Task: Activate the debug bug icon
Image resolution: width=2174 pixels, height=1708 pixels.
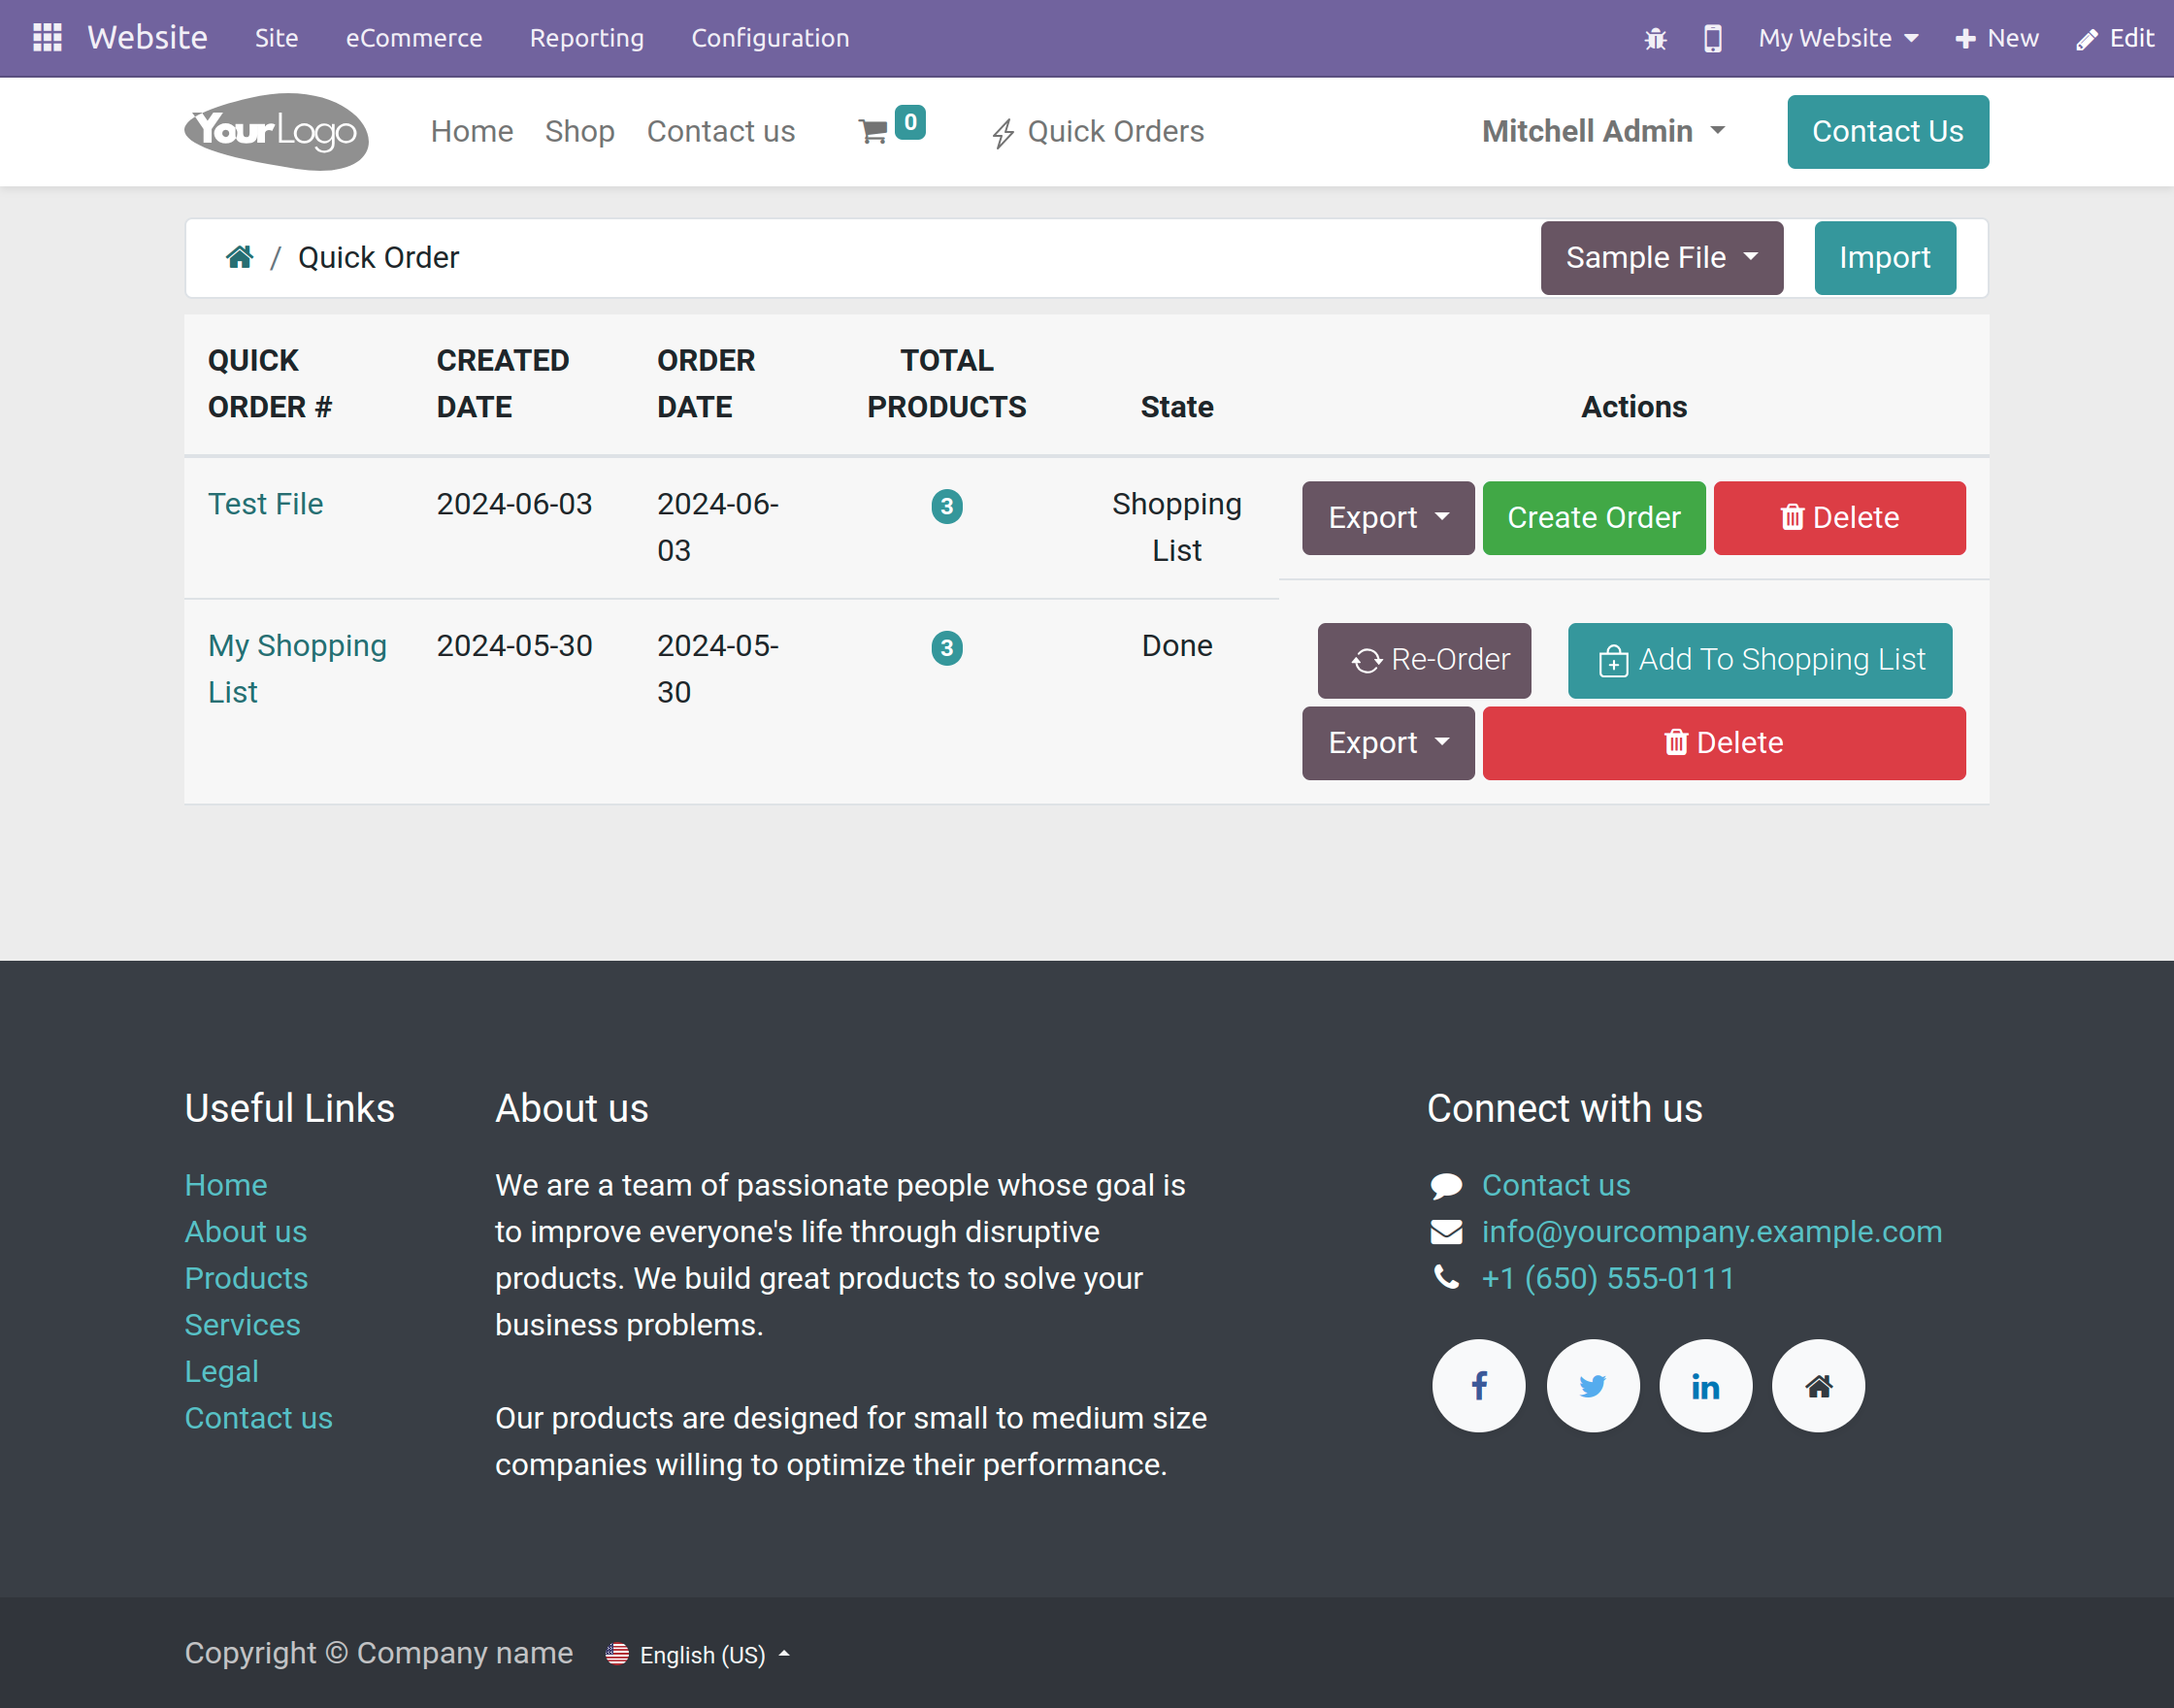Action: [x=1655, y=38]
